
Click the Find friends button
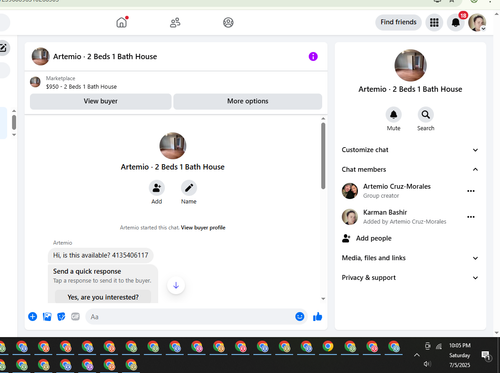click(x=398, y=22)
